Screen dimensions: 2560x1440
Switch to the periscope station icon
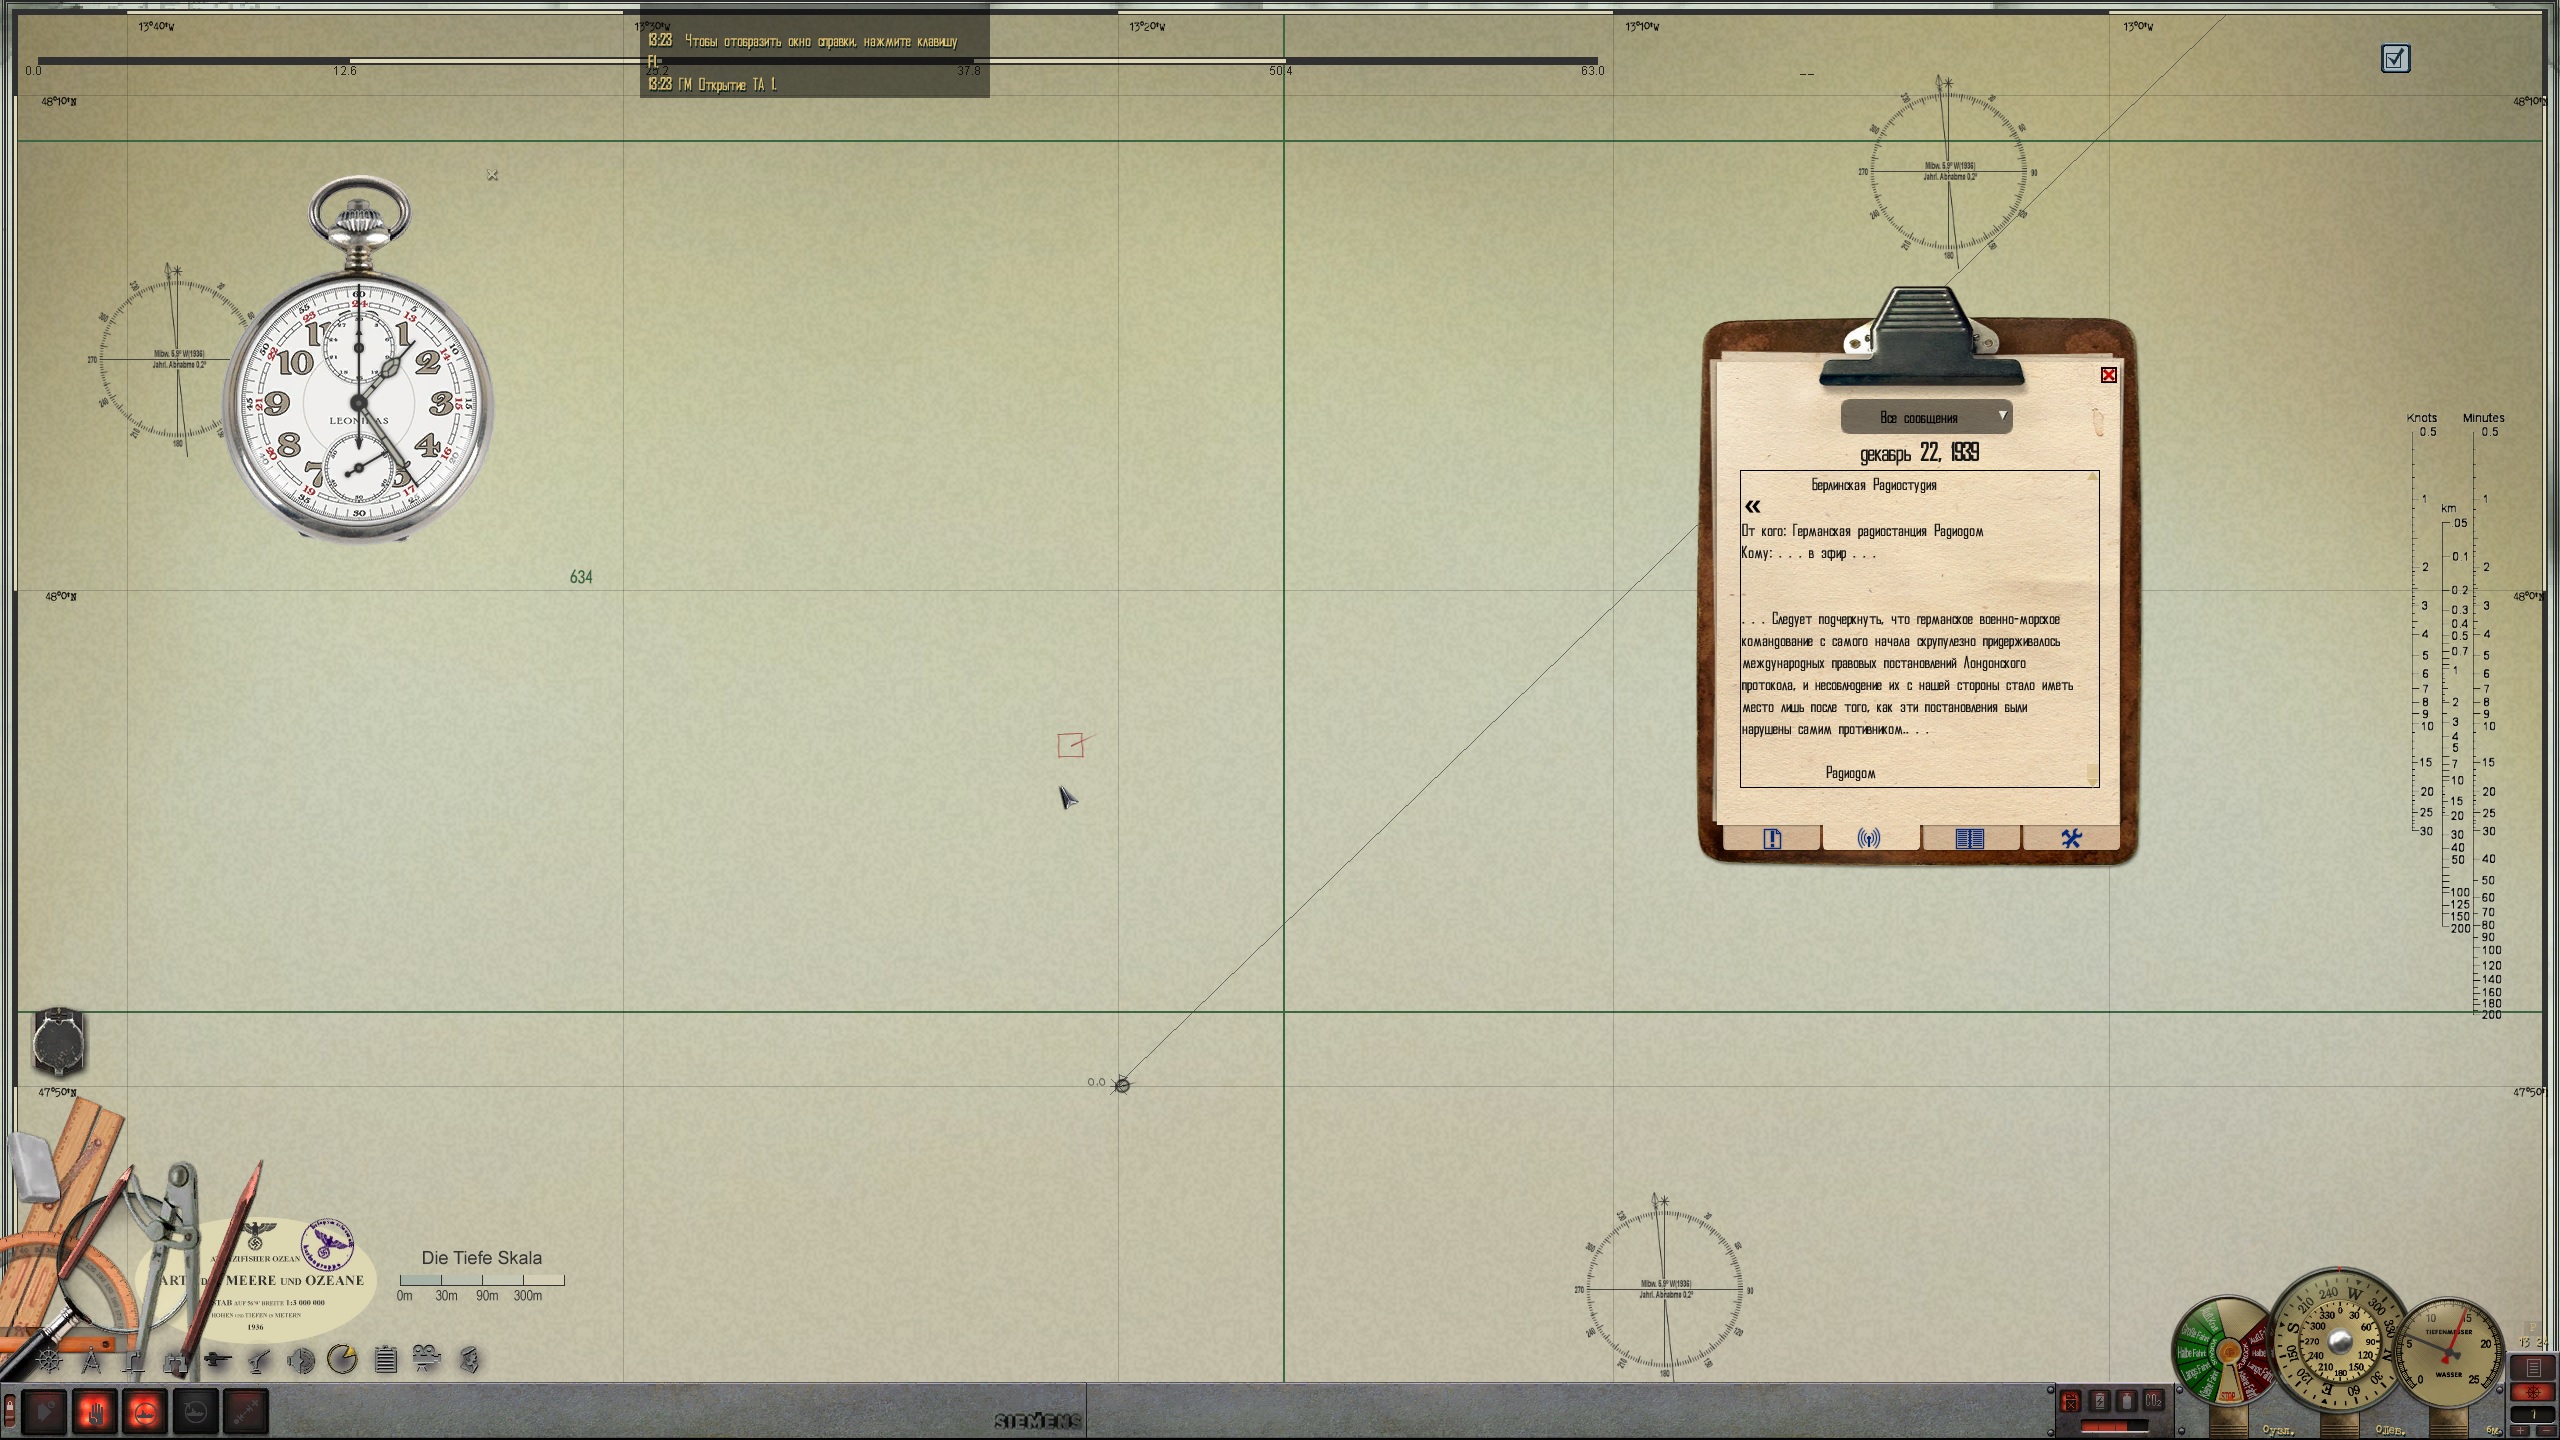click(x=133, y=1361)
